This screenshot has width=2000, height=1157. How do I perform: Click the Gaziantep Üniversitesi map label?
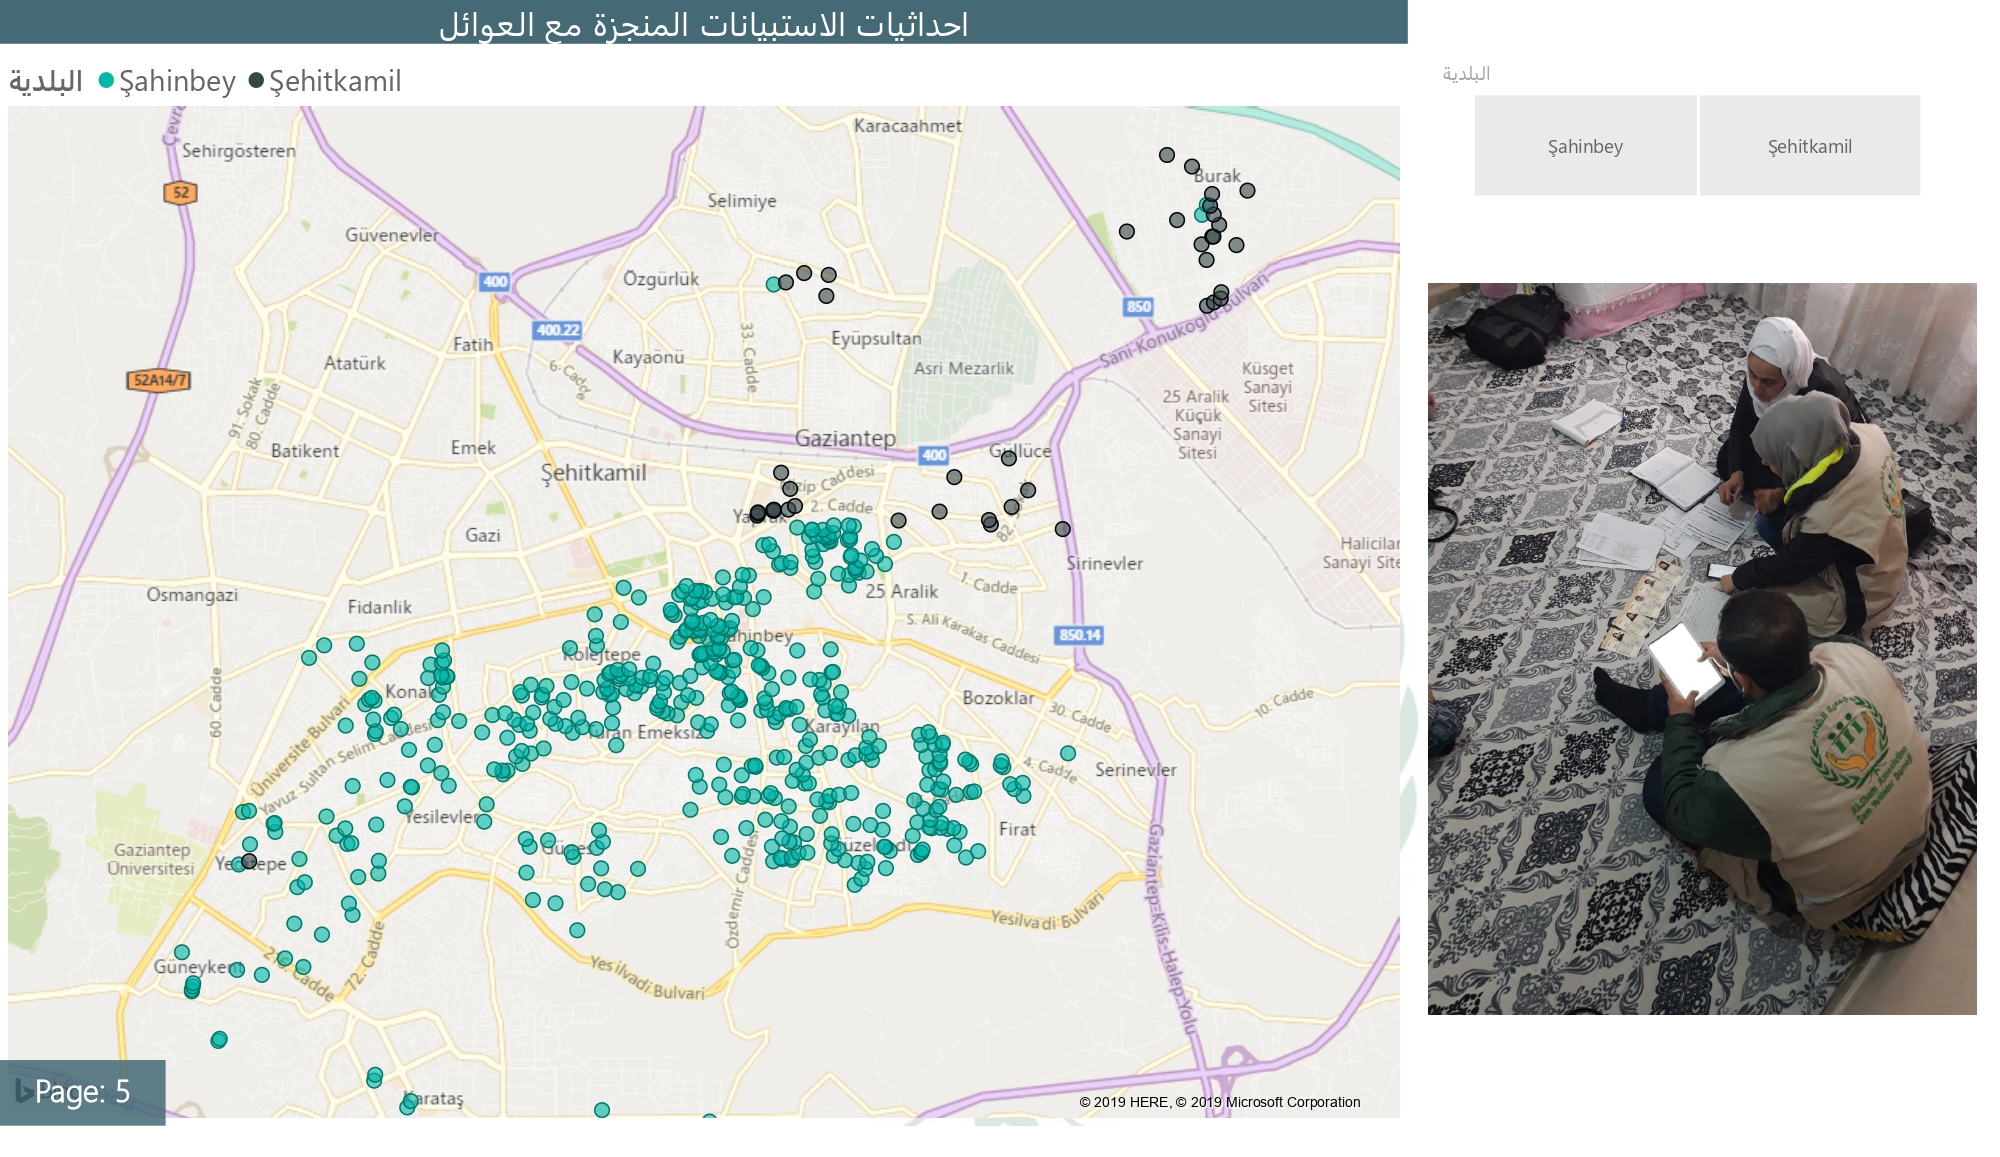pos(151,859)
